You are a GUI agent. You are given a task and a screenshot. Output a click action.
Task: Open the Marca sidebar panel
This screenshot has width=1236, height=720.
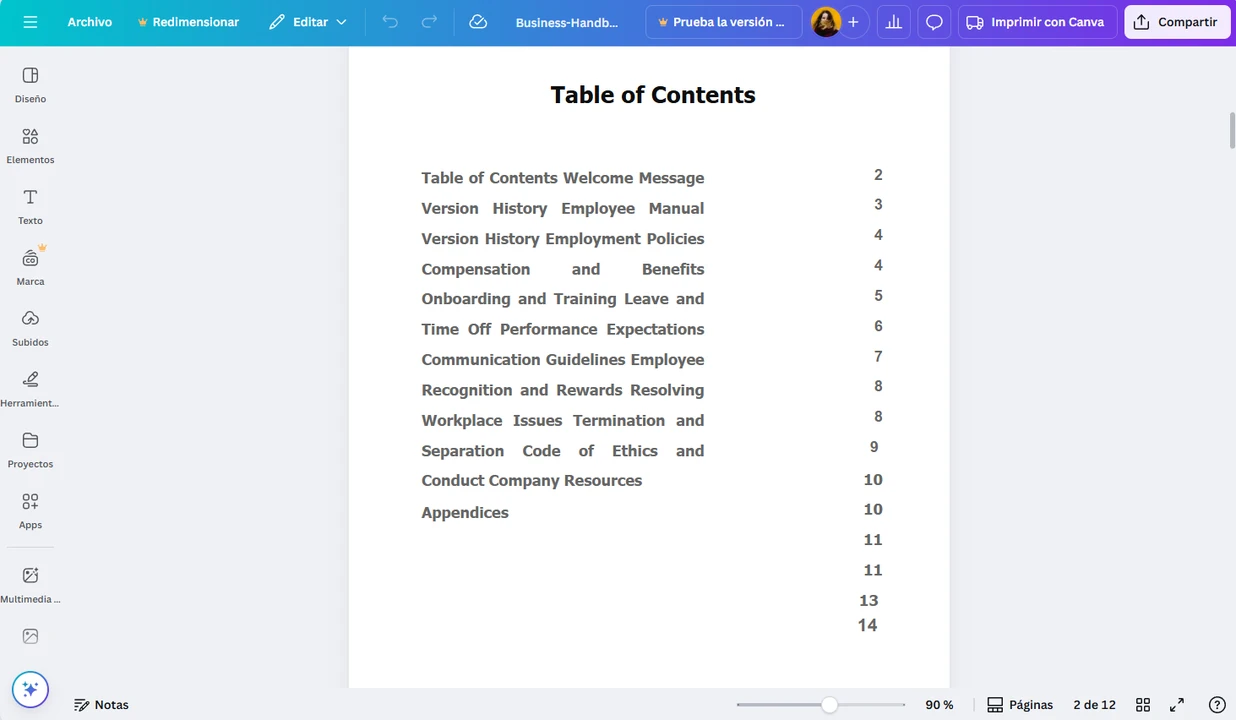pos(30,268)
